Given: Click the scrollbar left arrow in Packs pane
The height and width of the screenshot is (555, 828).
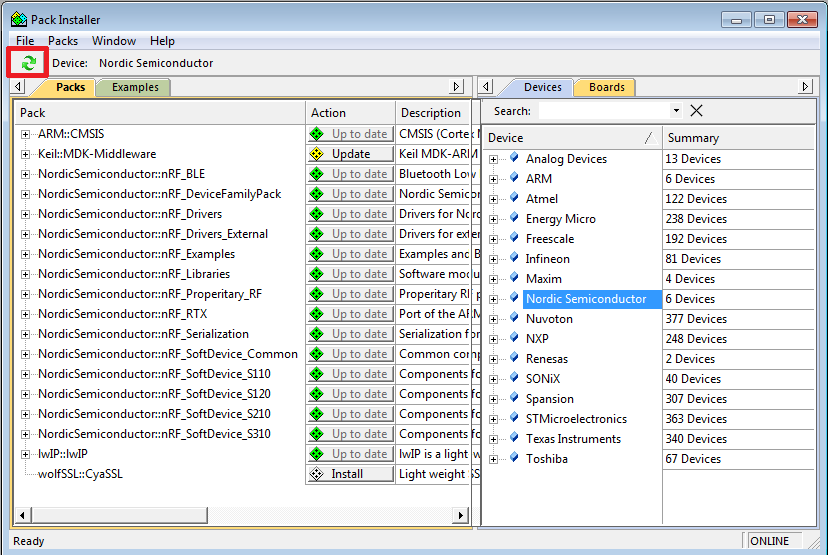Looking at the screenshot, I should pos(23,515).
